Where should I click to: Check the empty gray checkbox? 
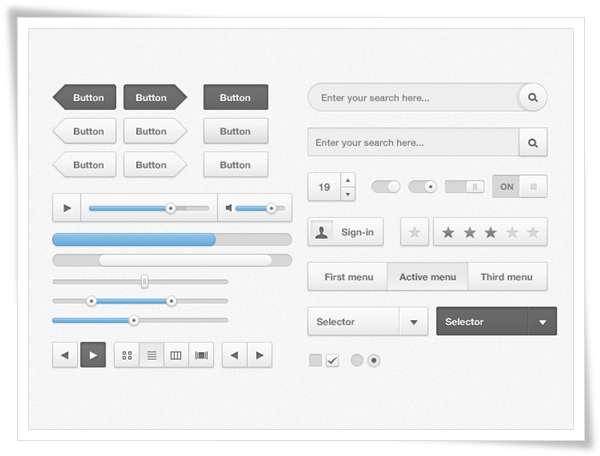(315, 360)
